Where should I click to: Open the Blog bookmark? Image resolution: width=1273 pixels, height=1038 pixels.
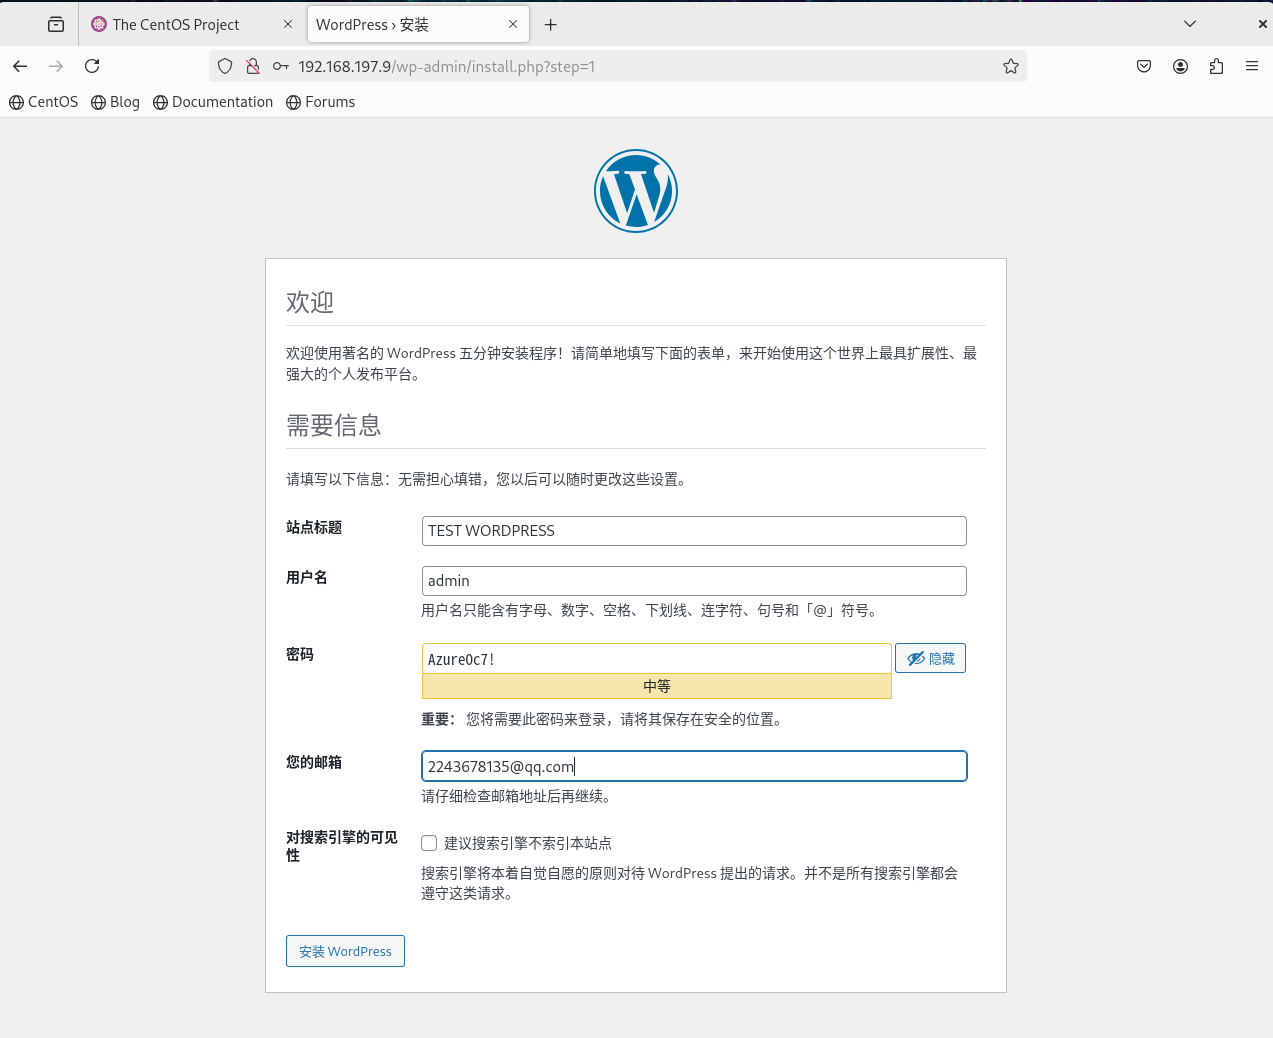tap(115, 102)
